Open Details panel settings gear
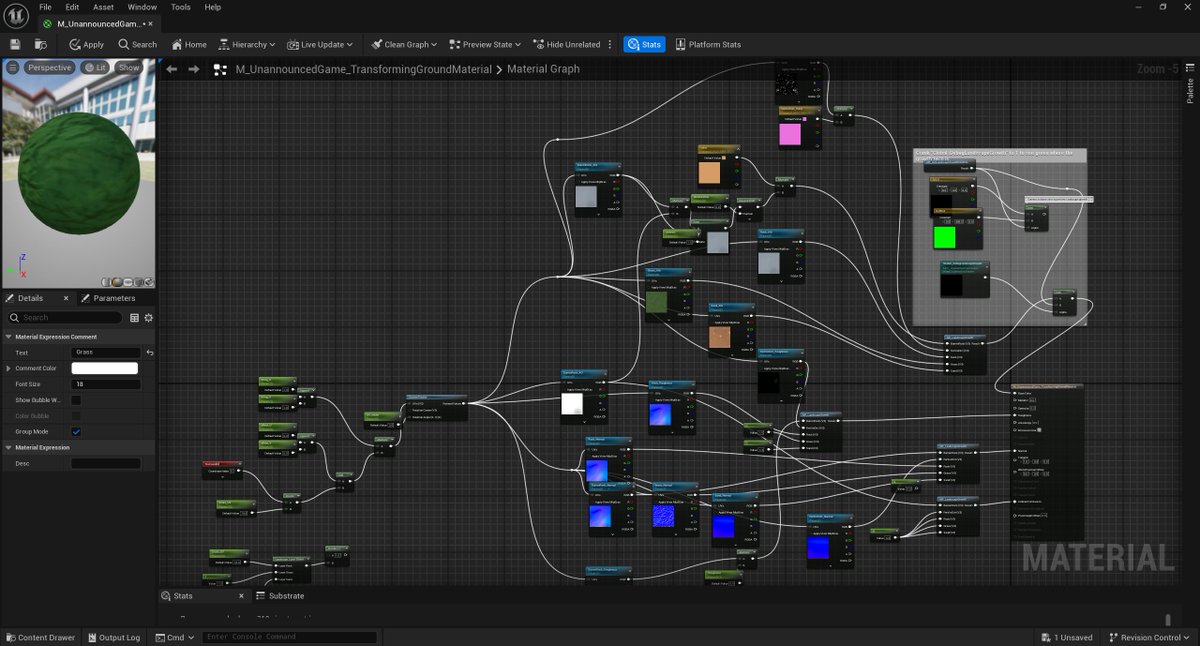Viewport: 1200px width, 646px height. tap(148, 318)
